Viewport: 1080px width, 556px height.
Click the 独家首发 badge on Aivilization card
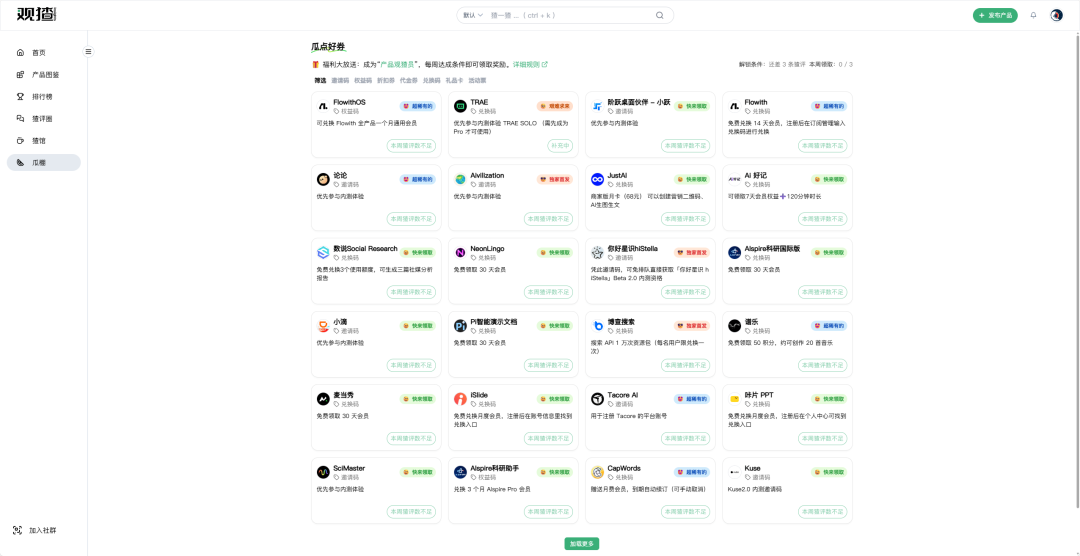pos(554,179)
